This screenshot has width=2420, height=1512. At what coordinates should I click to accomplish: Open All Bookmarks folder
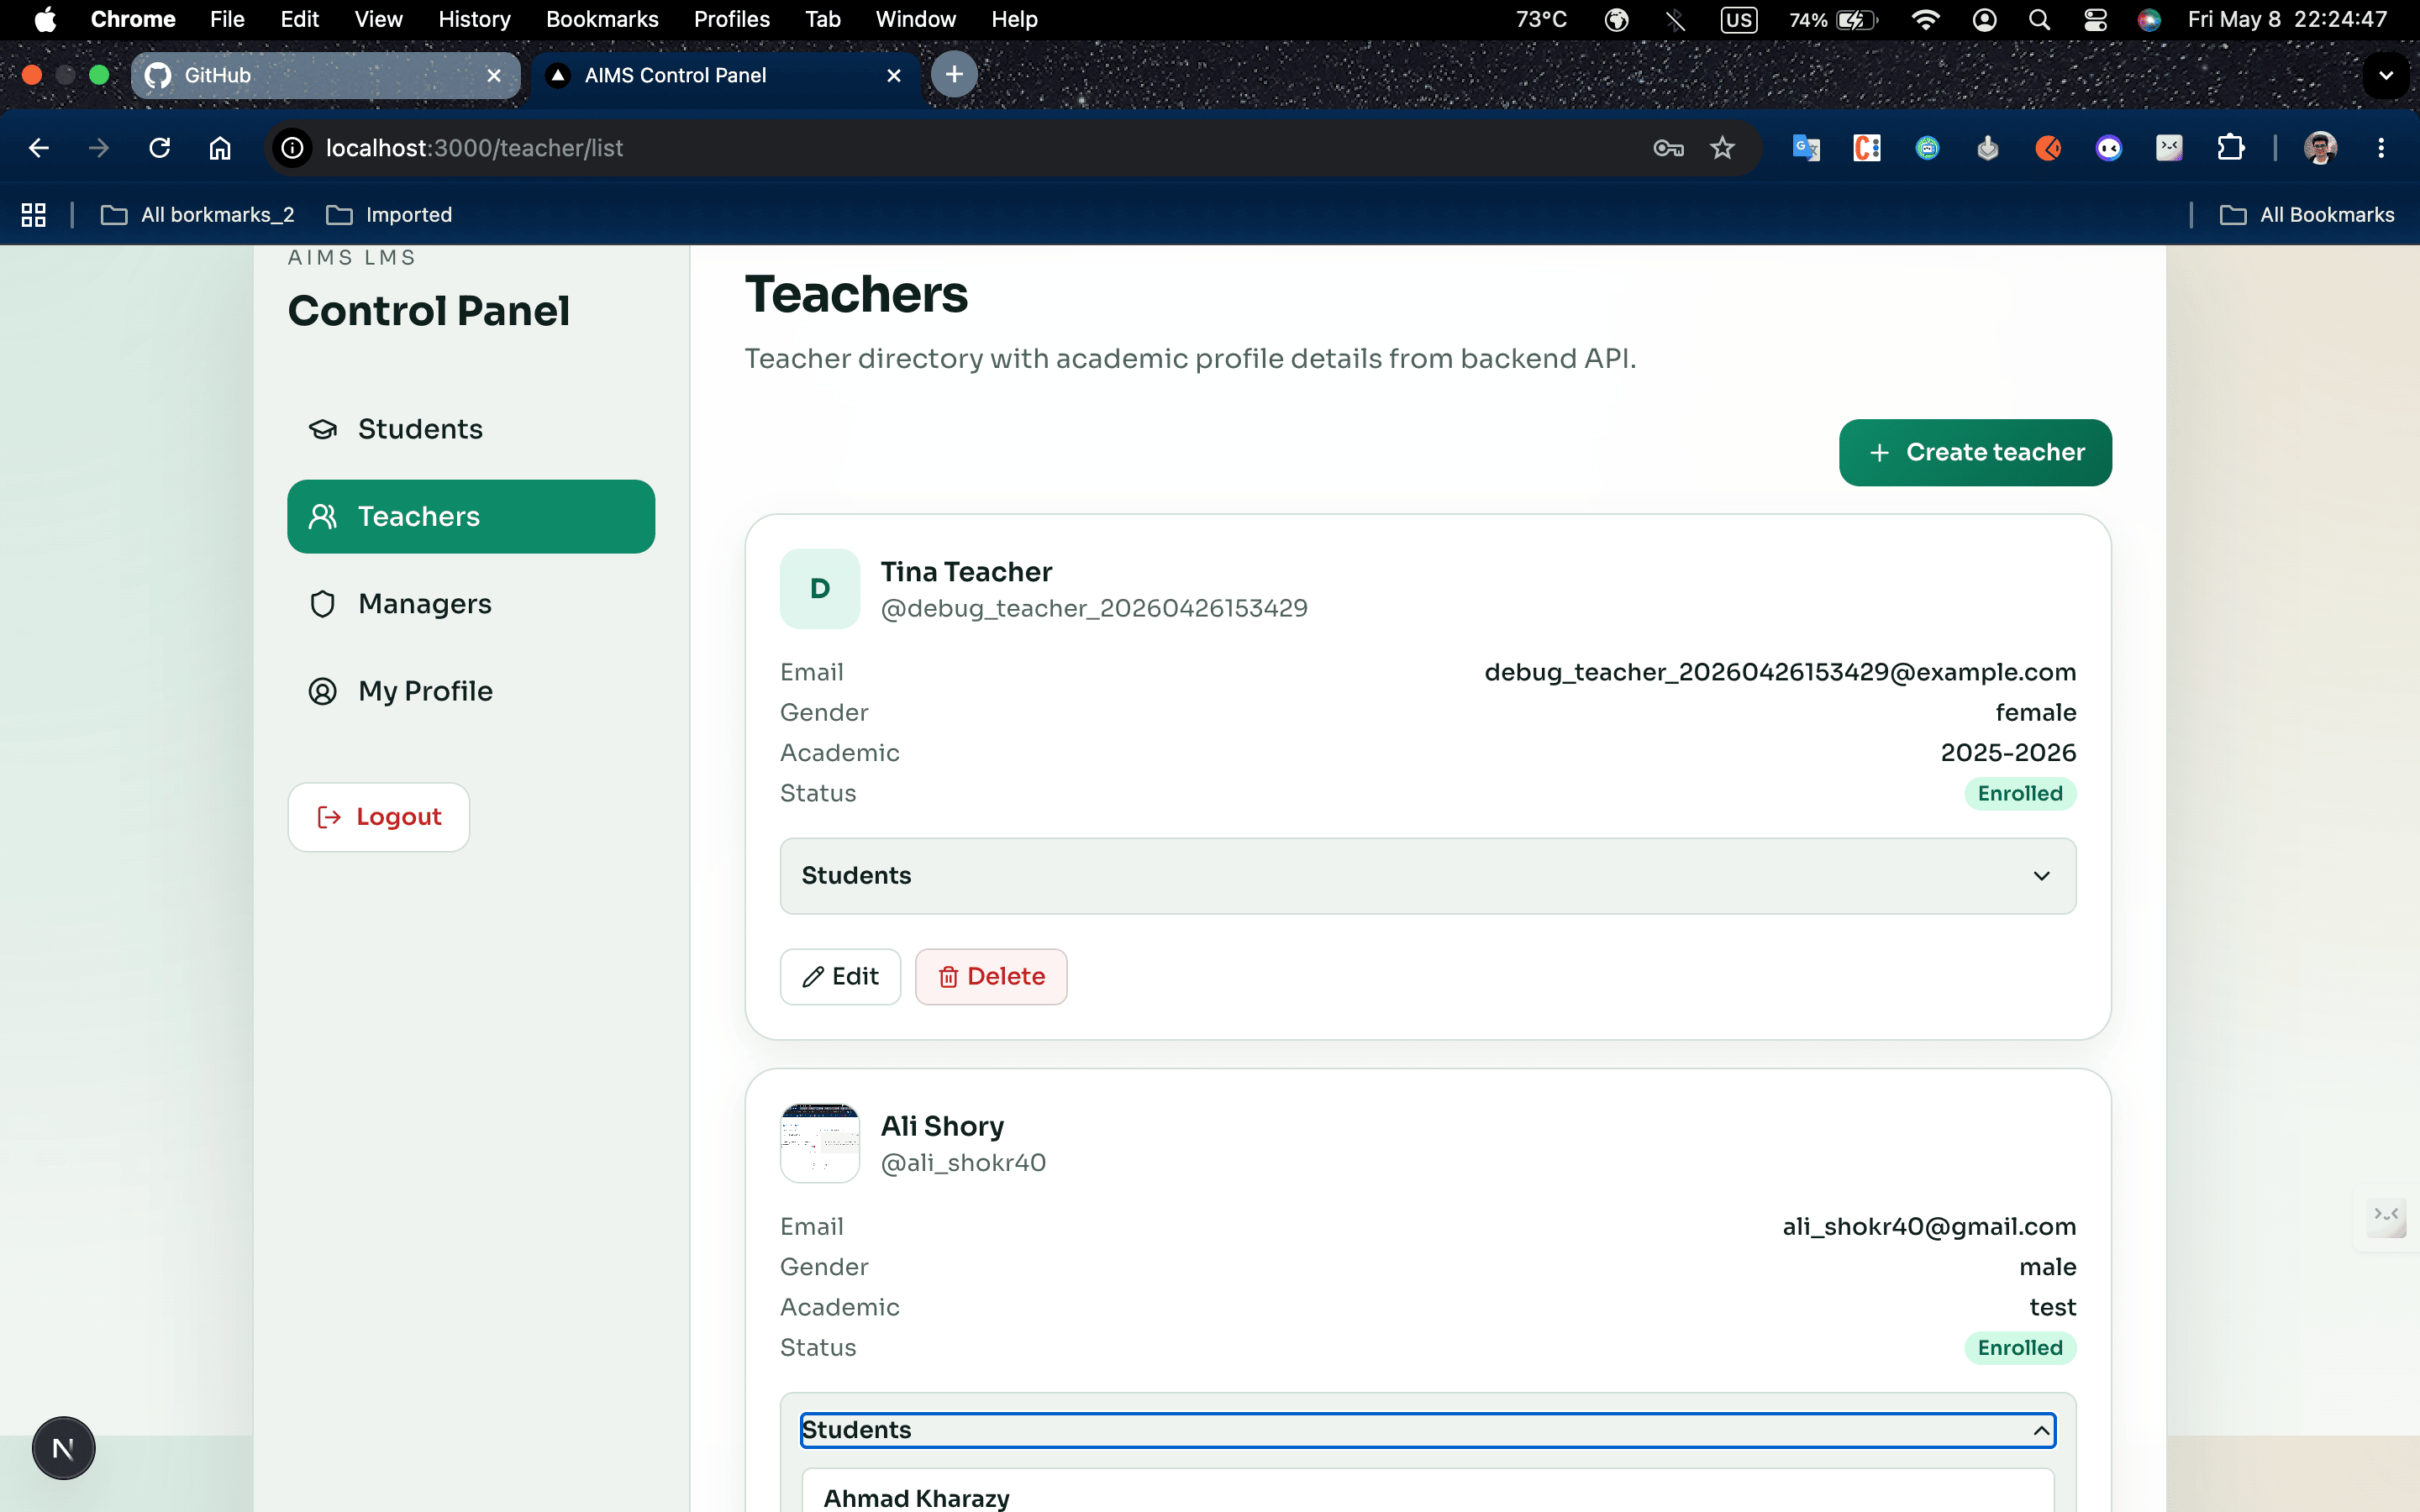(x=2307, y=215)
